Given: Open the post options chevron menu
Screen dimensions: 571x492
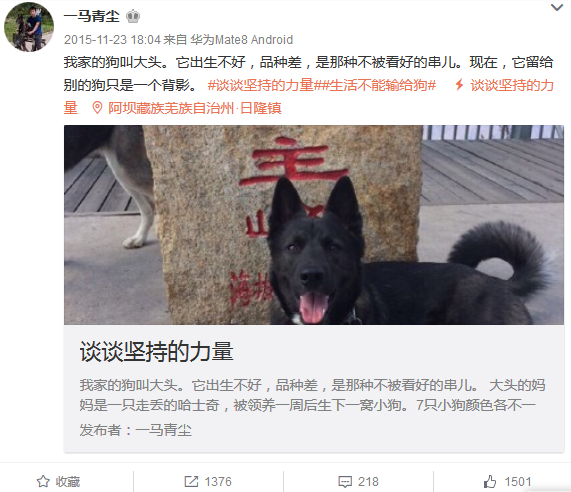Looking at the screenshot, I should tap(557, 7).
